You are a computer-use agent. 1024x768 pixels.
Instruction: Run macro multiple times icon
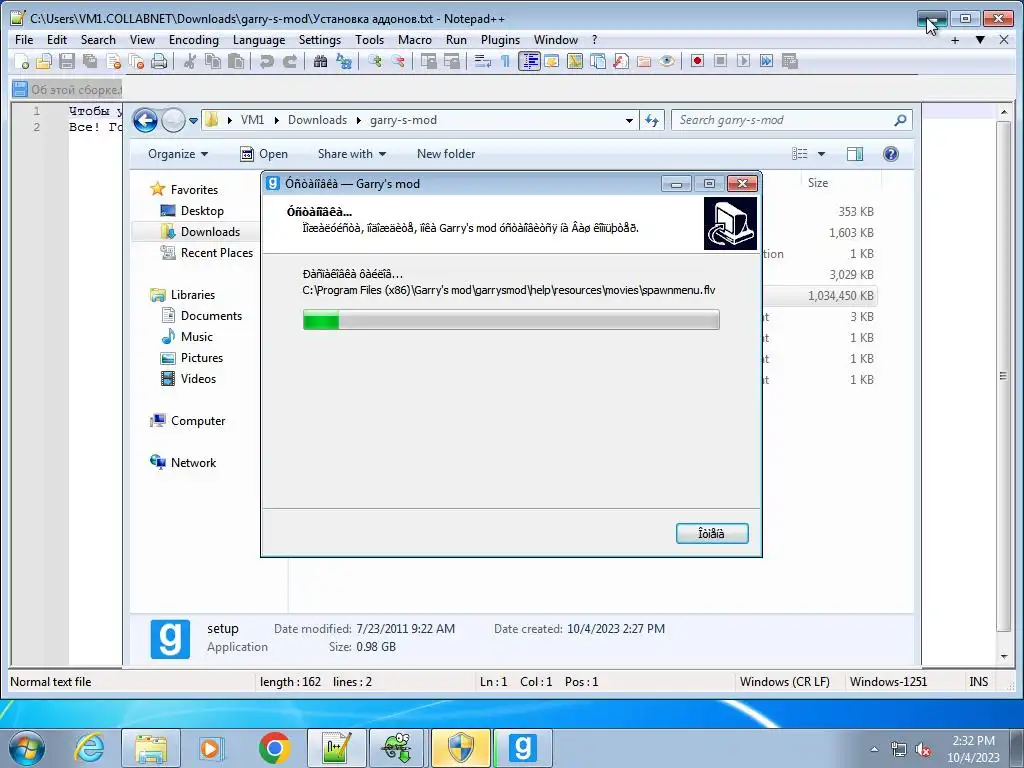tap(766, 61)
